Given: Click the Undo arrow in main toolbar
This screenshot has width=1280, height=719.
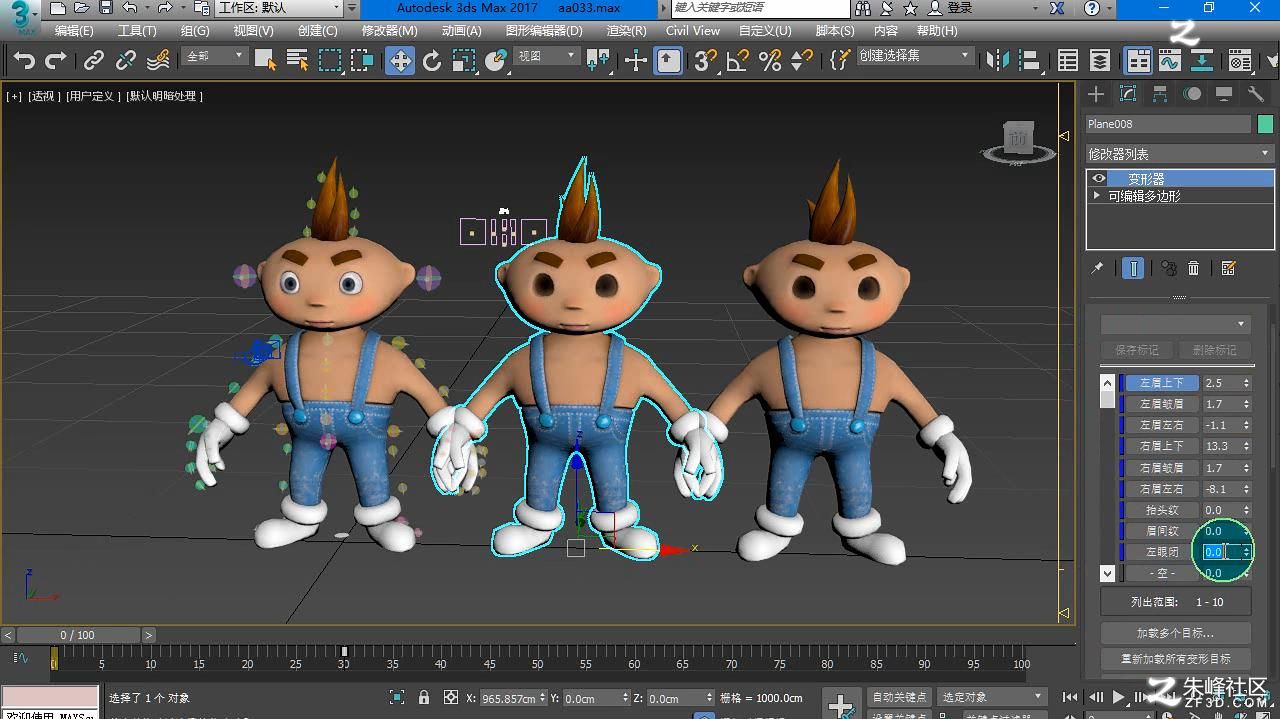Looking at the screenshot, I should tap(24, 60).
